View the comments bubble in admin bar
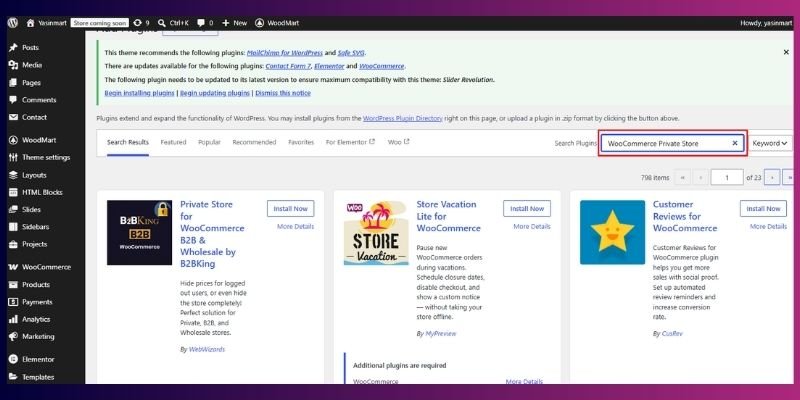 tap(205, 23)
